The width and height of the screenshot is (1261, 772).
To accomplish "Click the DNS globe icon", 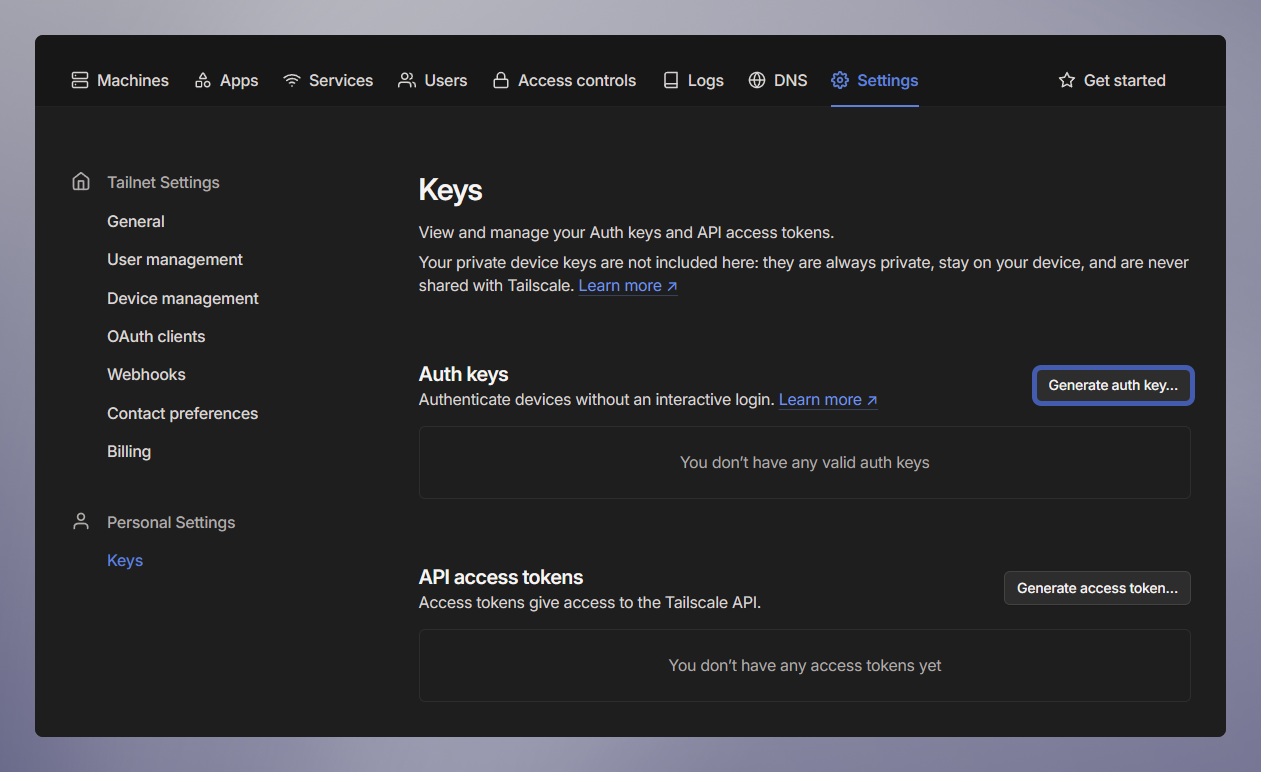I will pos(757,80).
